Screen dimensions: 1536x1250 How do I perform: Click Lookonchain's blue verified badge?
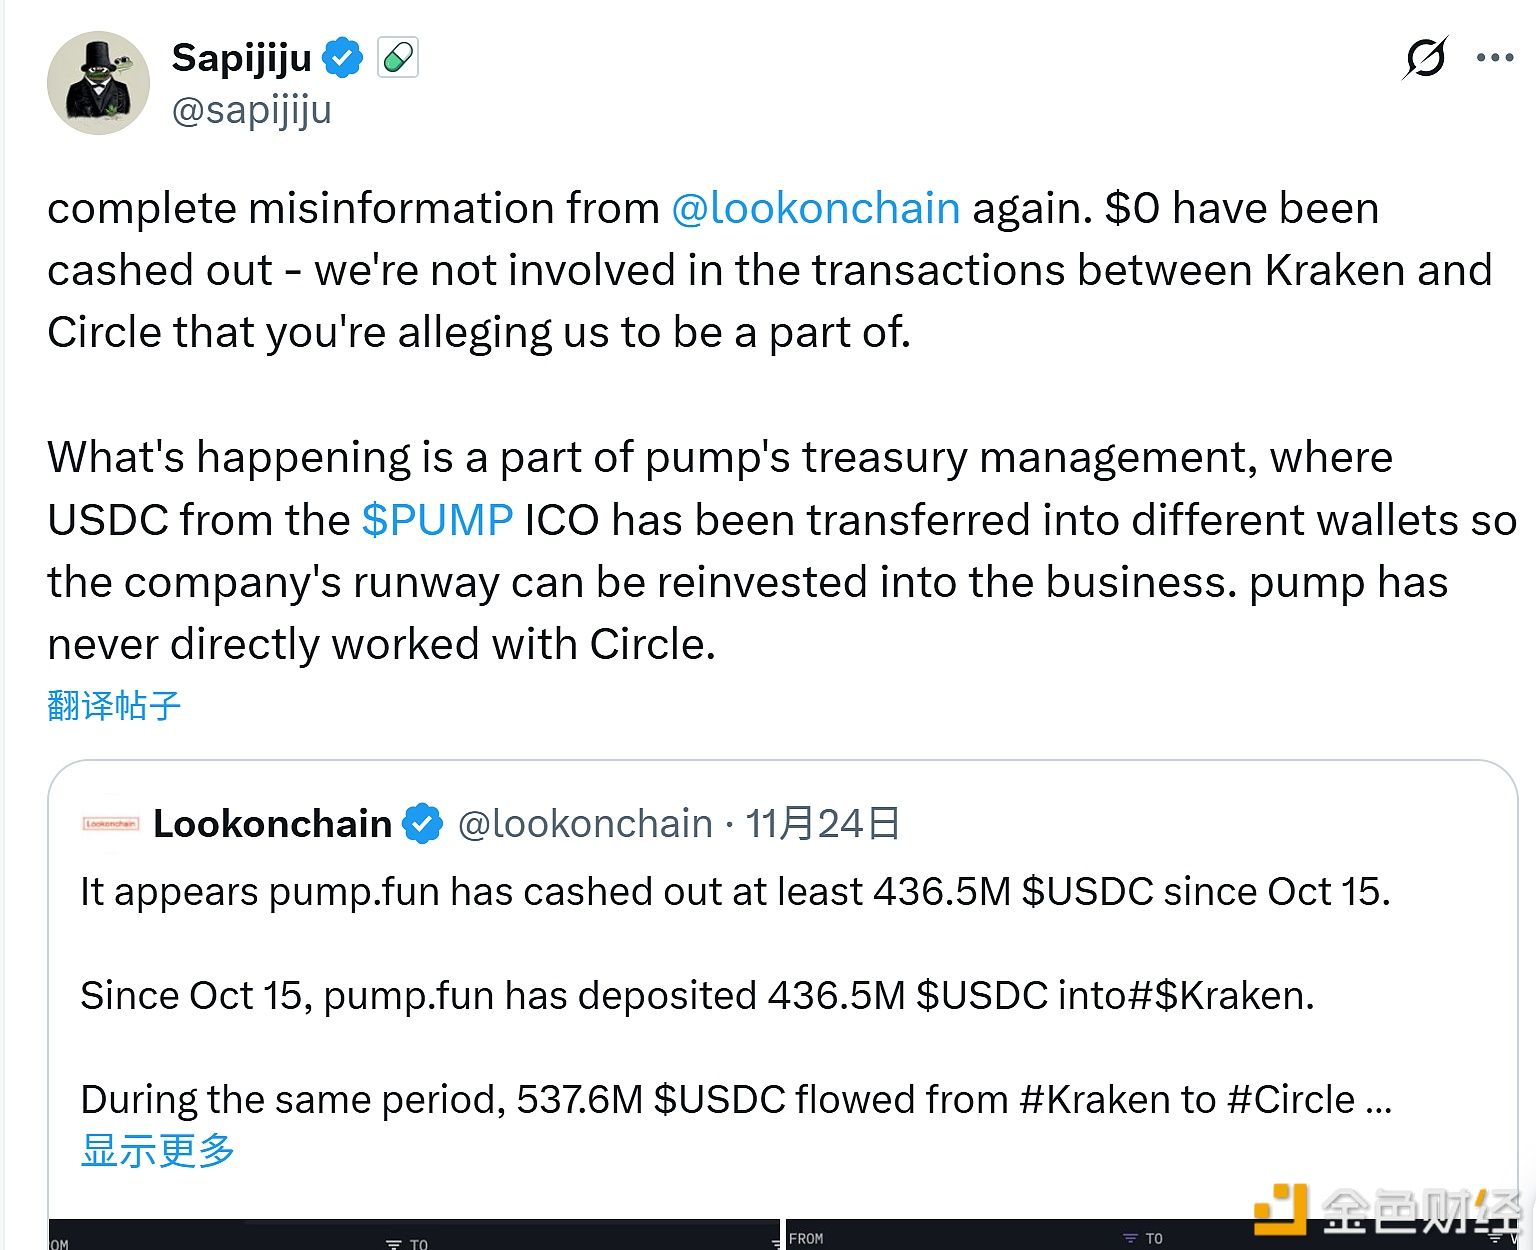click(422, 824)
